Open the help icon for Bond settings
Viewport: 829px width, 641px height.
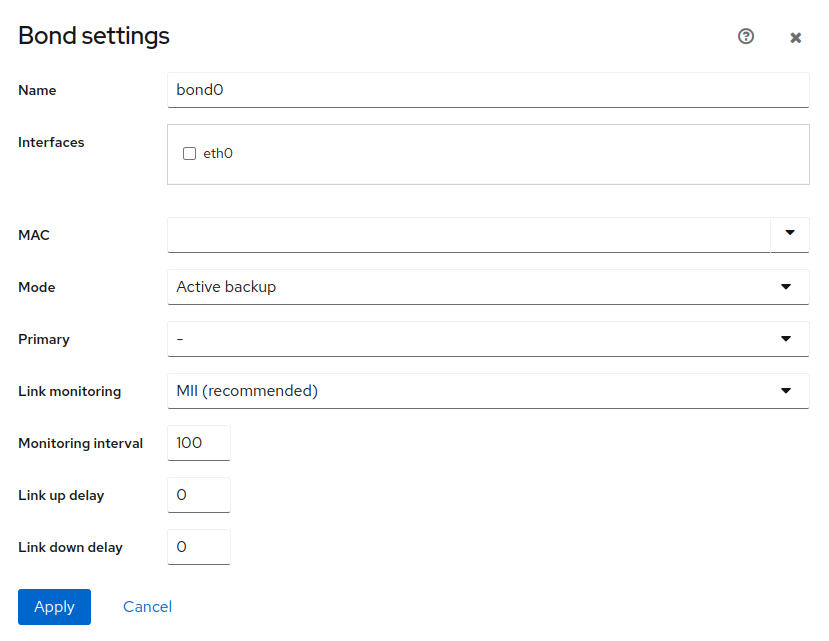745,37
